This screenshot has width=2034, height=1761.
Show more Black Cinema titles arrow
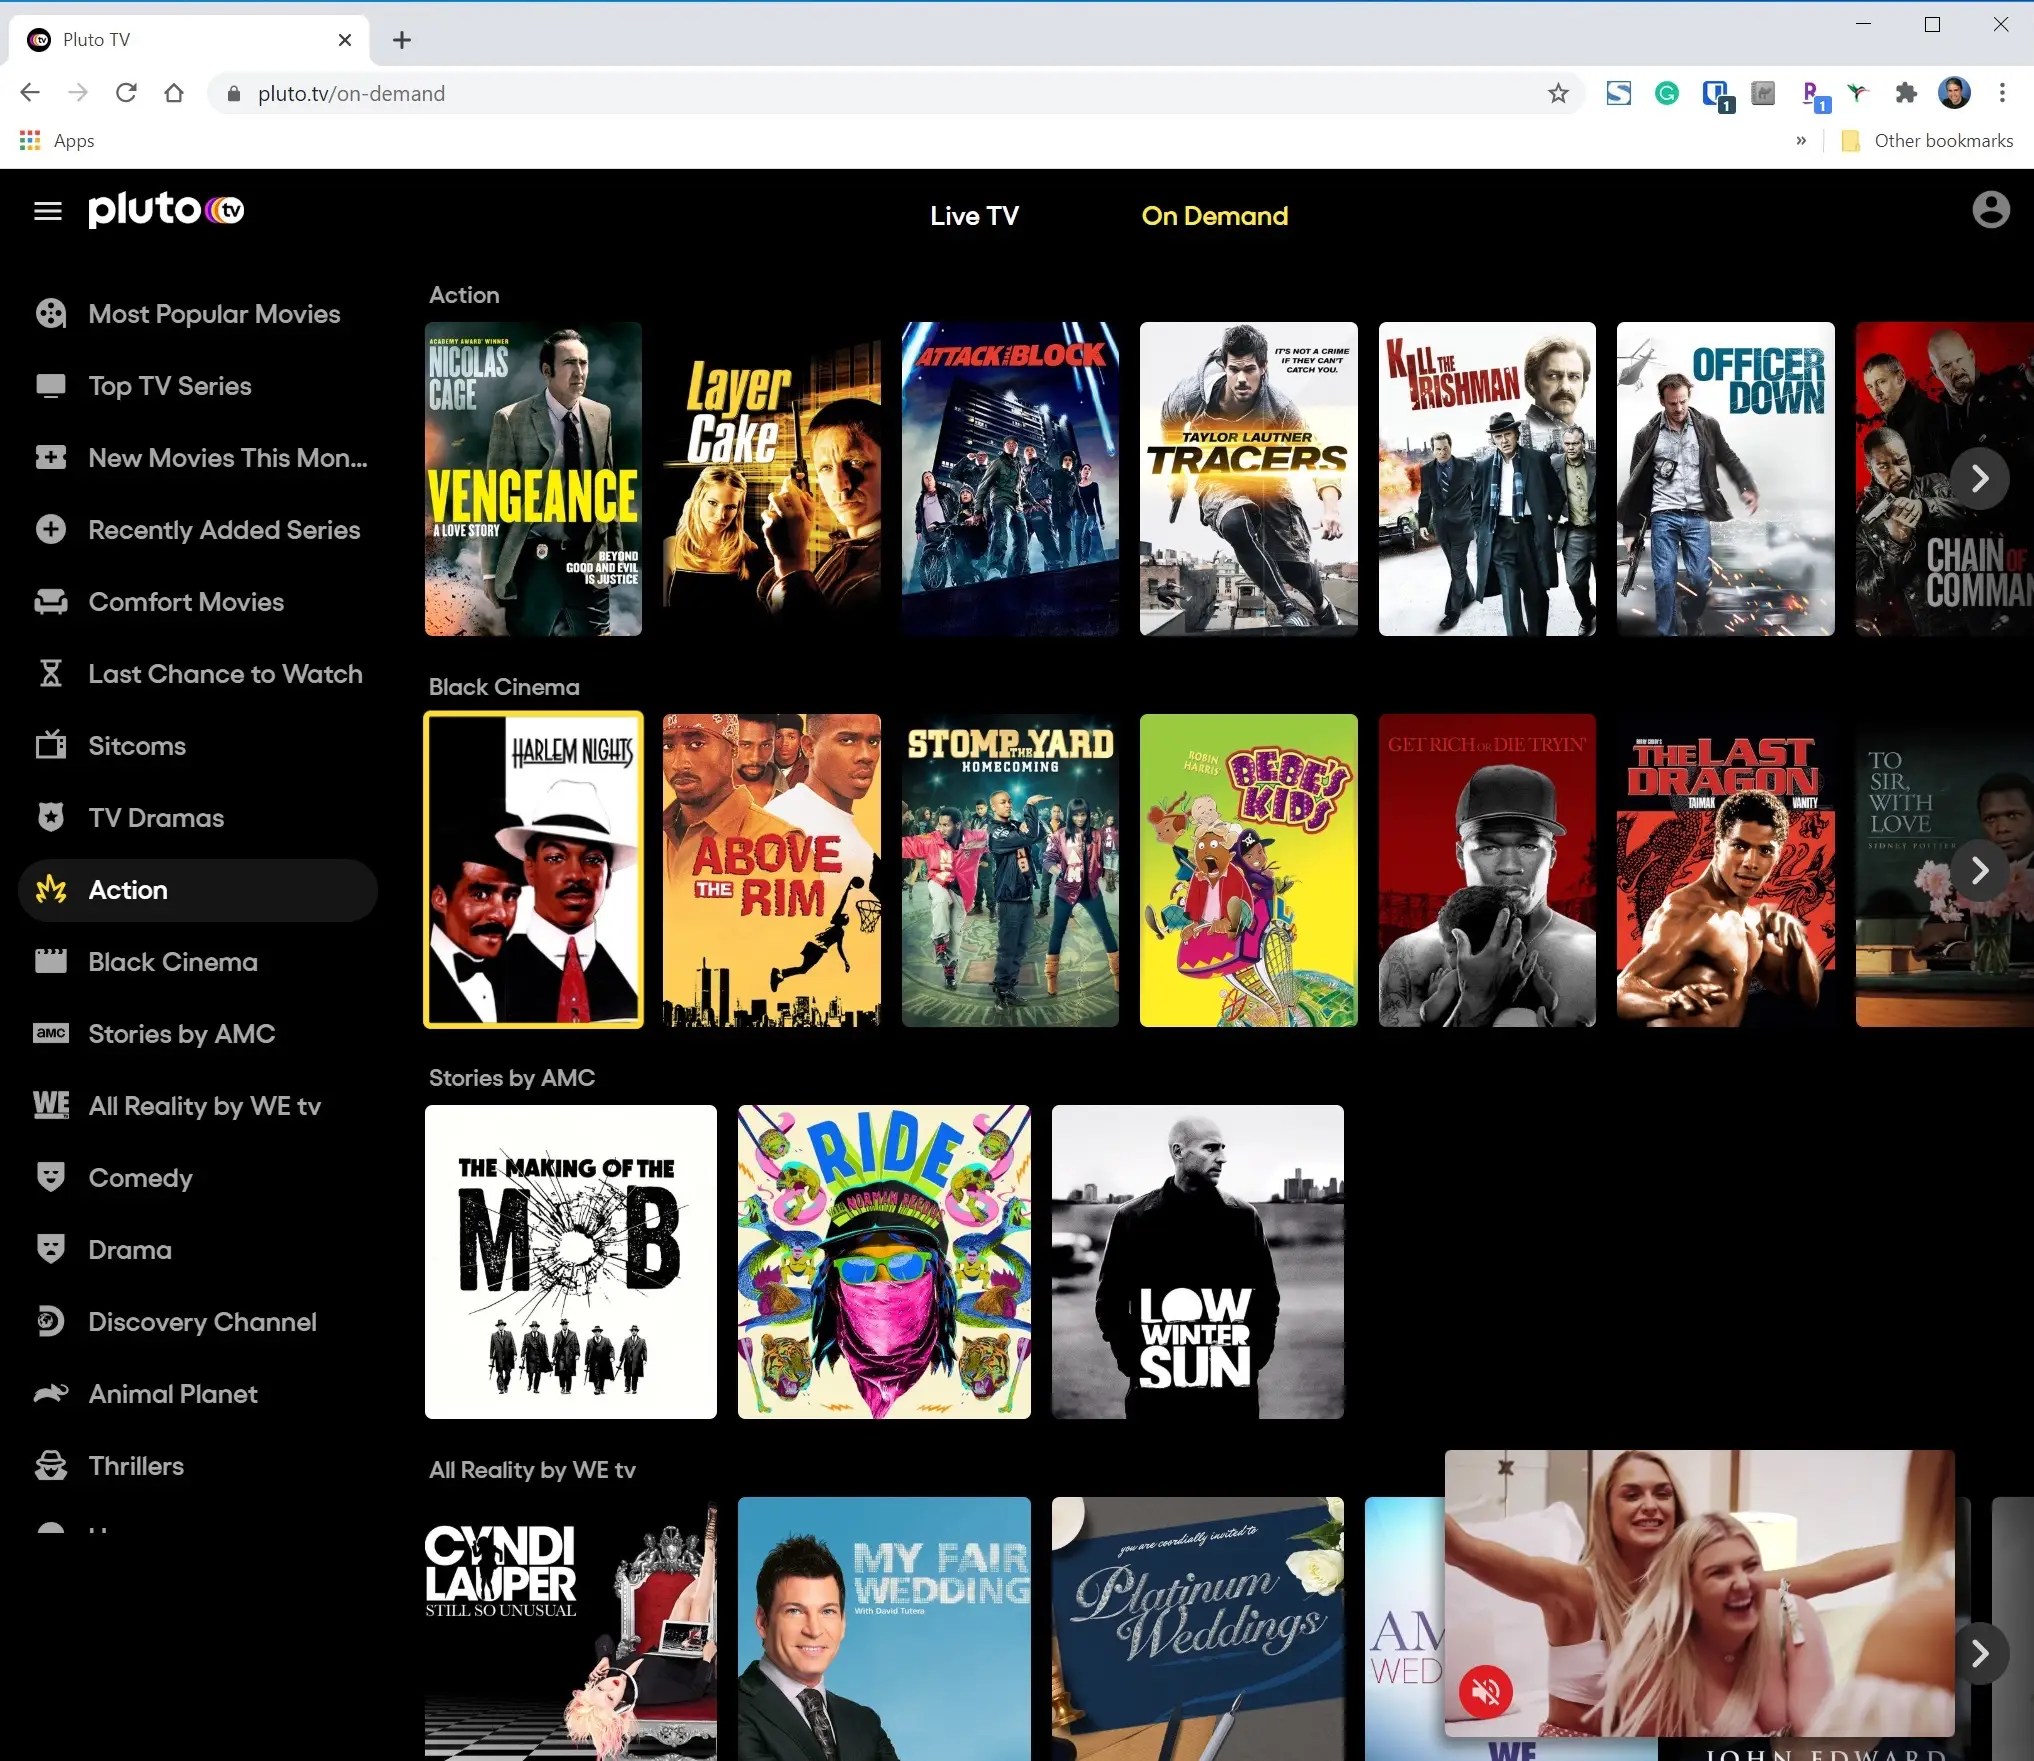(x=1979, y=871)
